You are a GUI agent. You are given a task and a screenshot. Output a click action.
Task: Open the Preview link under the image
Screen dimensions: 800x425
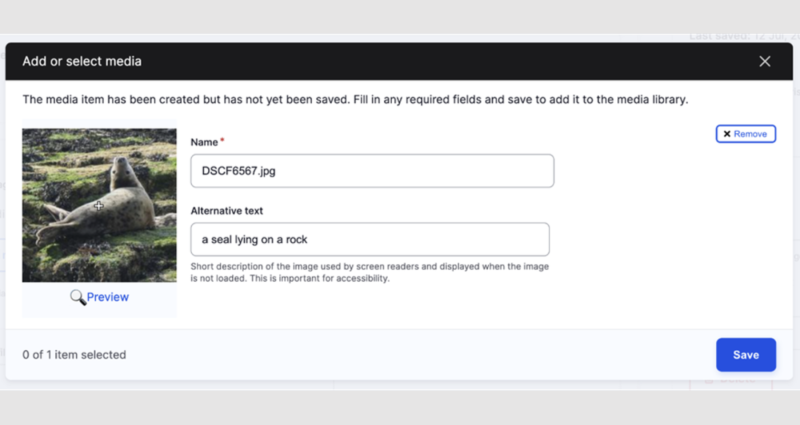(x=108, y=297)
